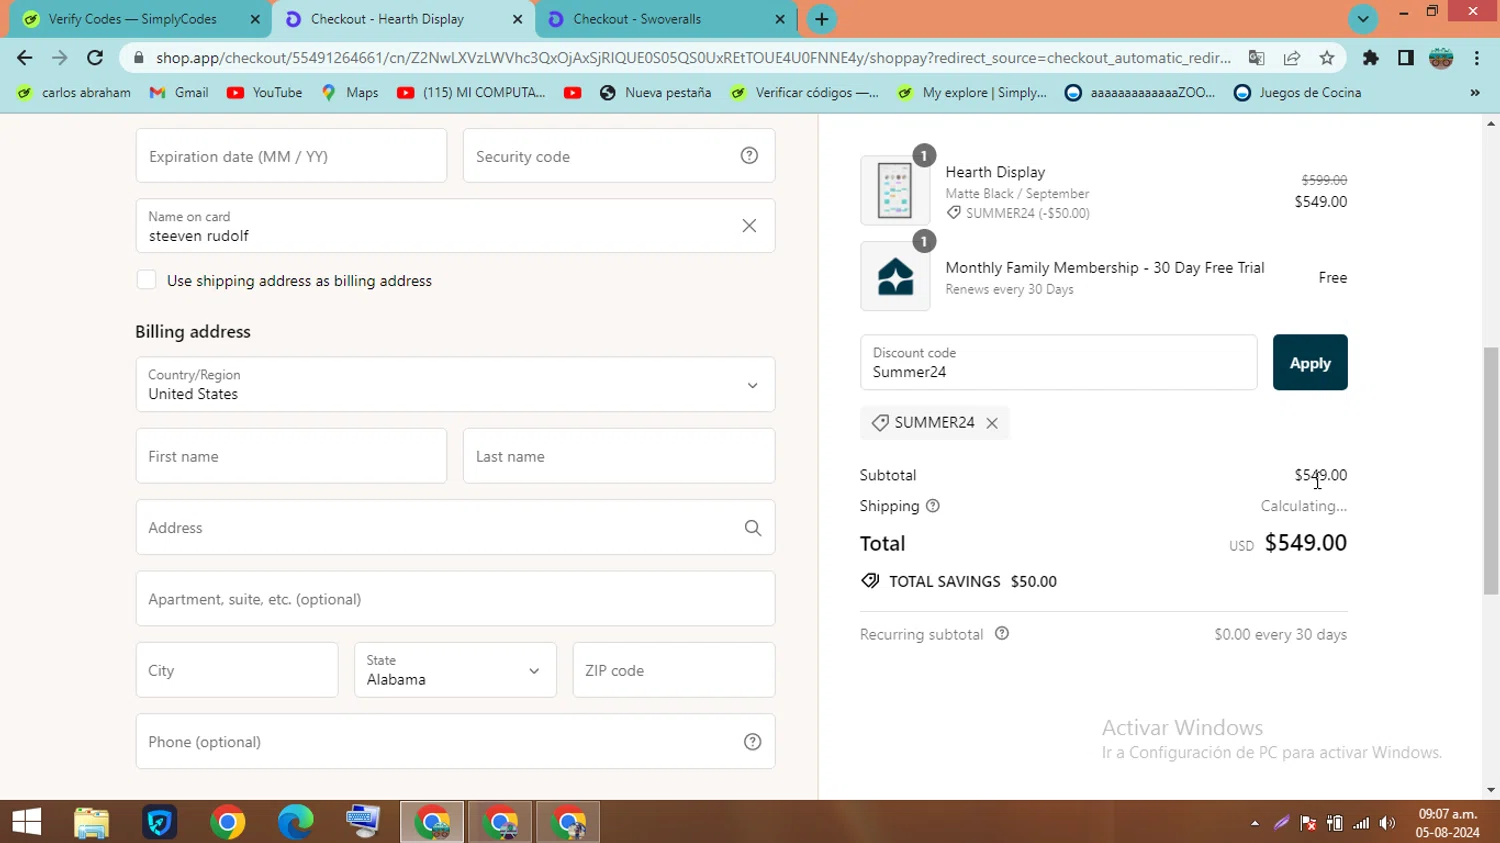The height and width of the screenshot is (843, 1500).
Task: Open the Nueva pestaña bookmark
Action: point(655,93)
